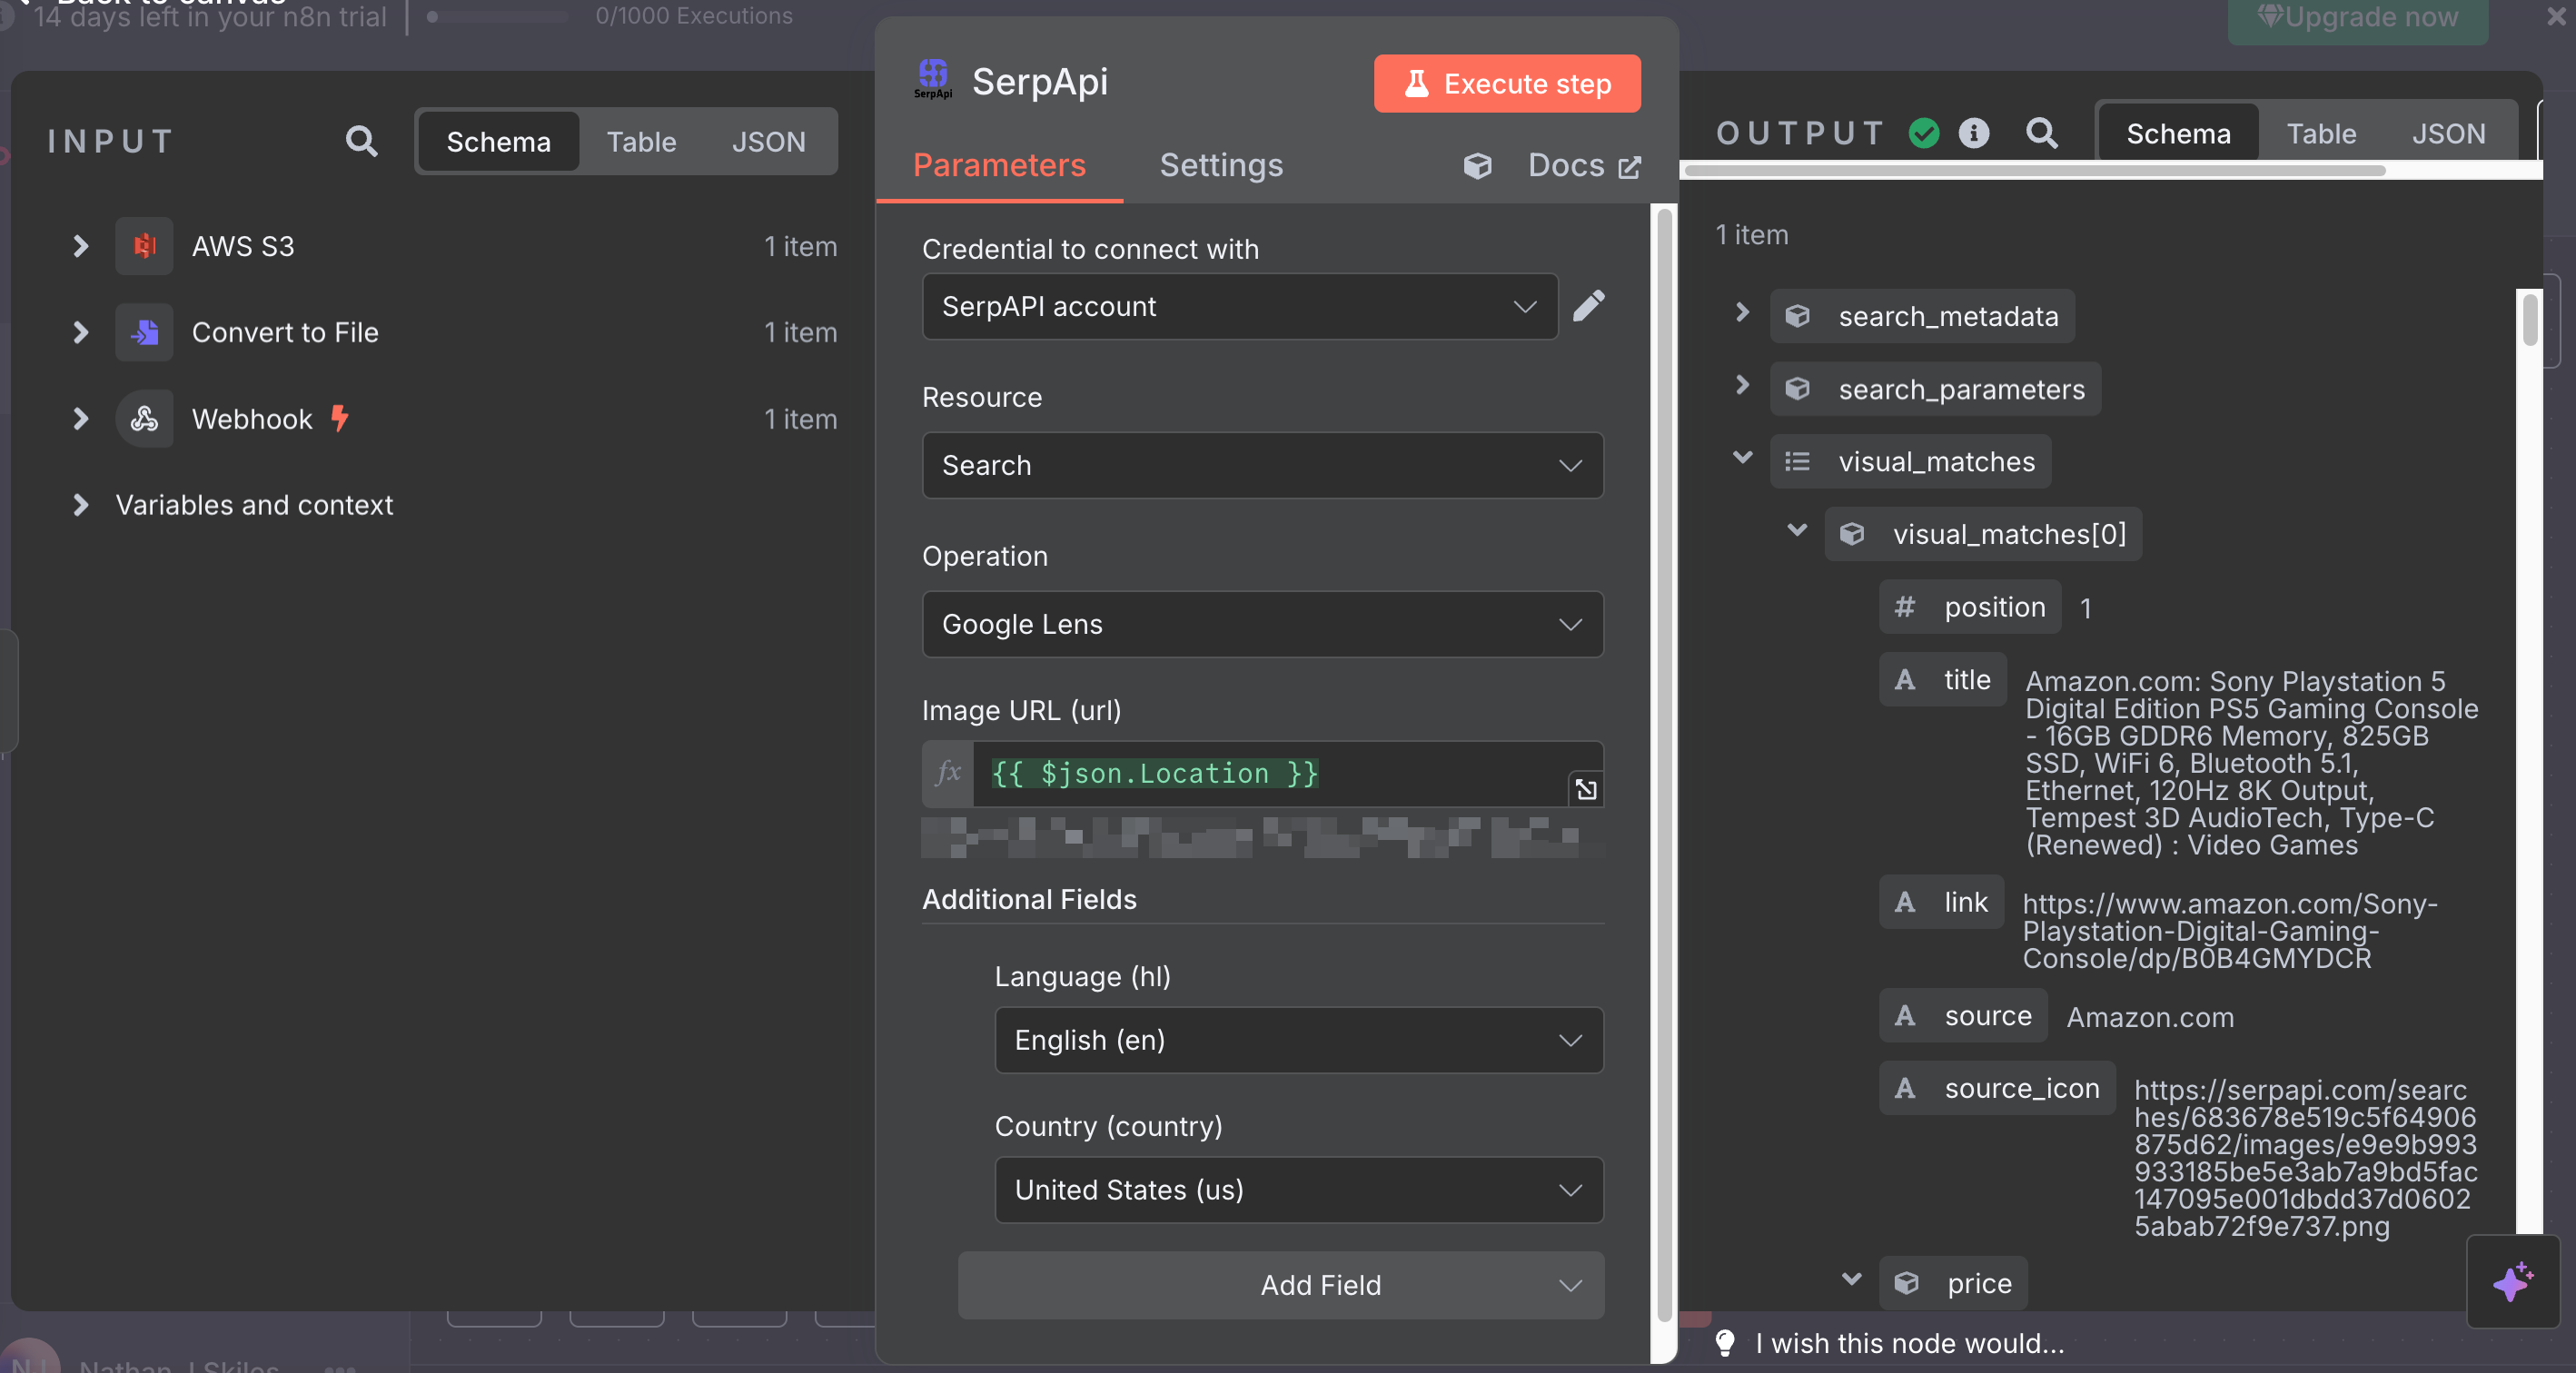
Task: Click the AWS S3 node icon
Action: click(x=144, y=246)
